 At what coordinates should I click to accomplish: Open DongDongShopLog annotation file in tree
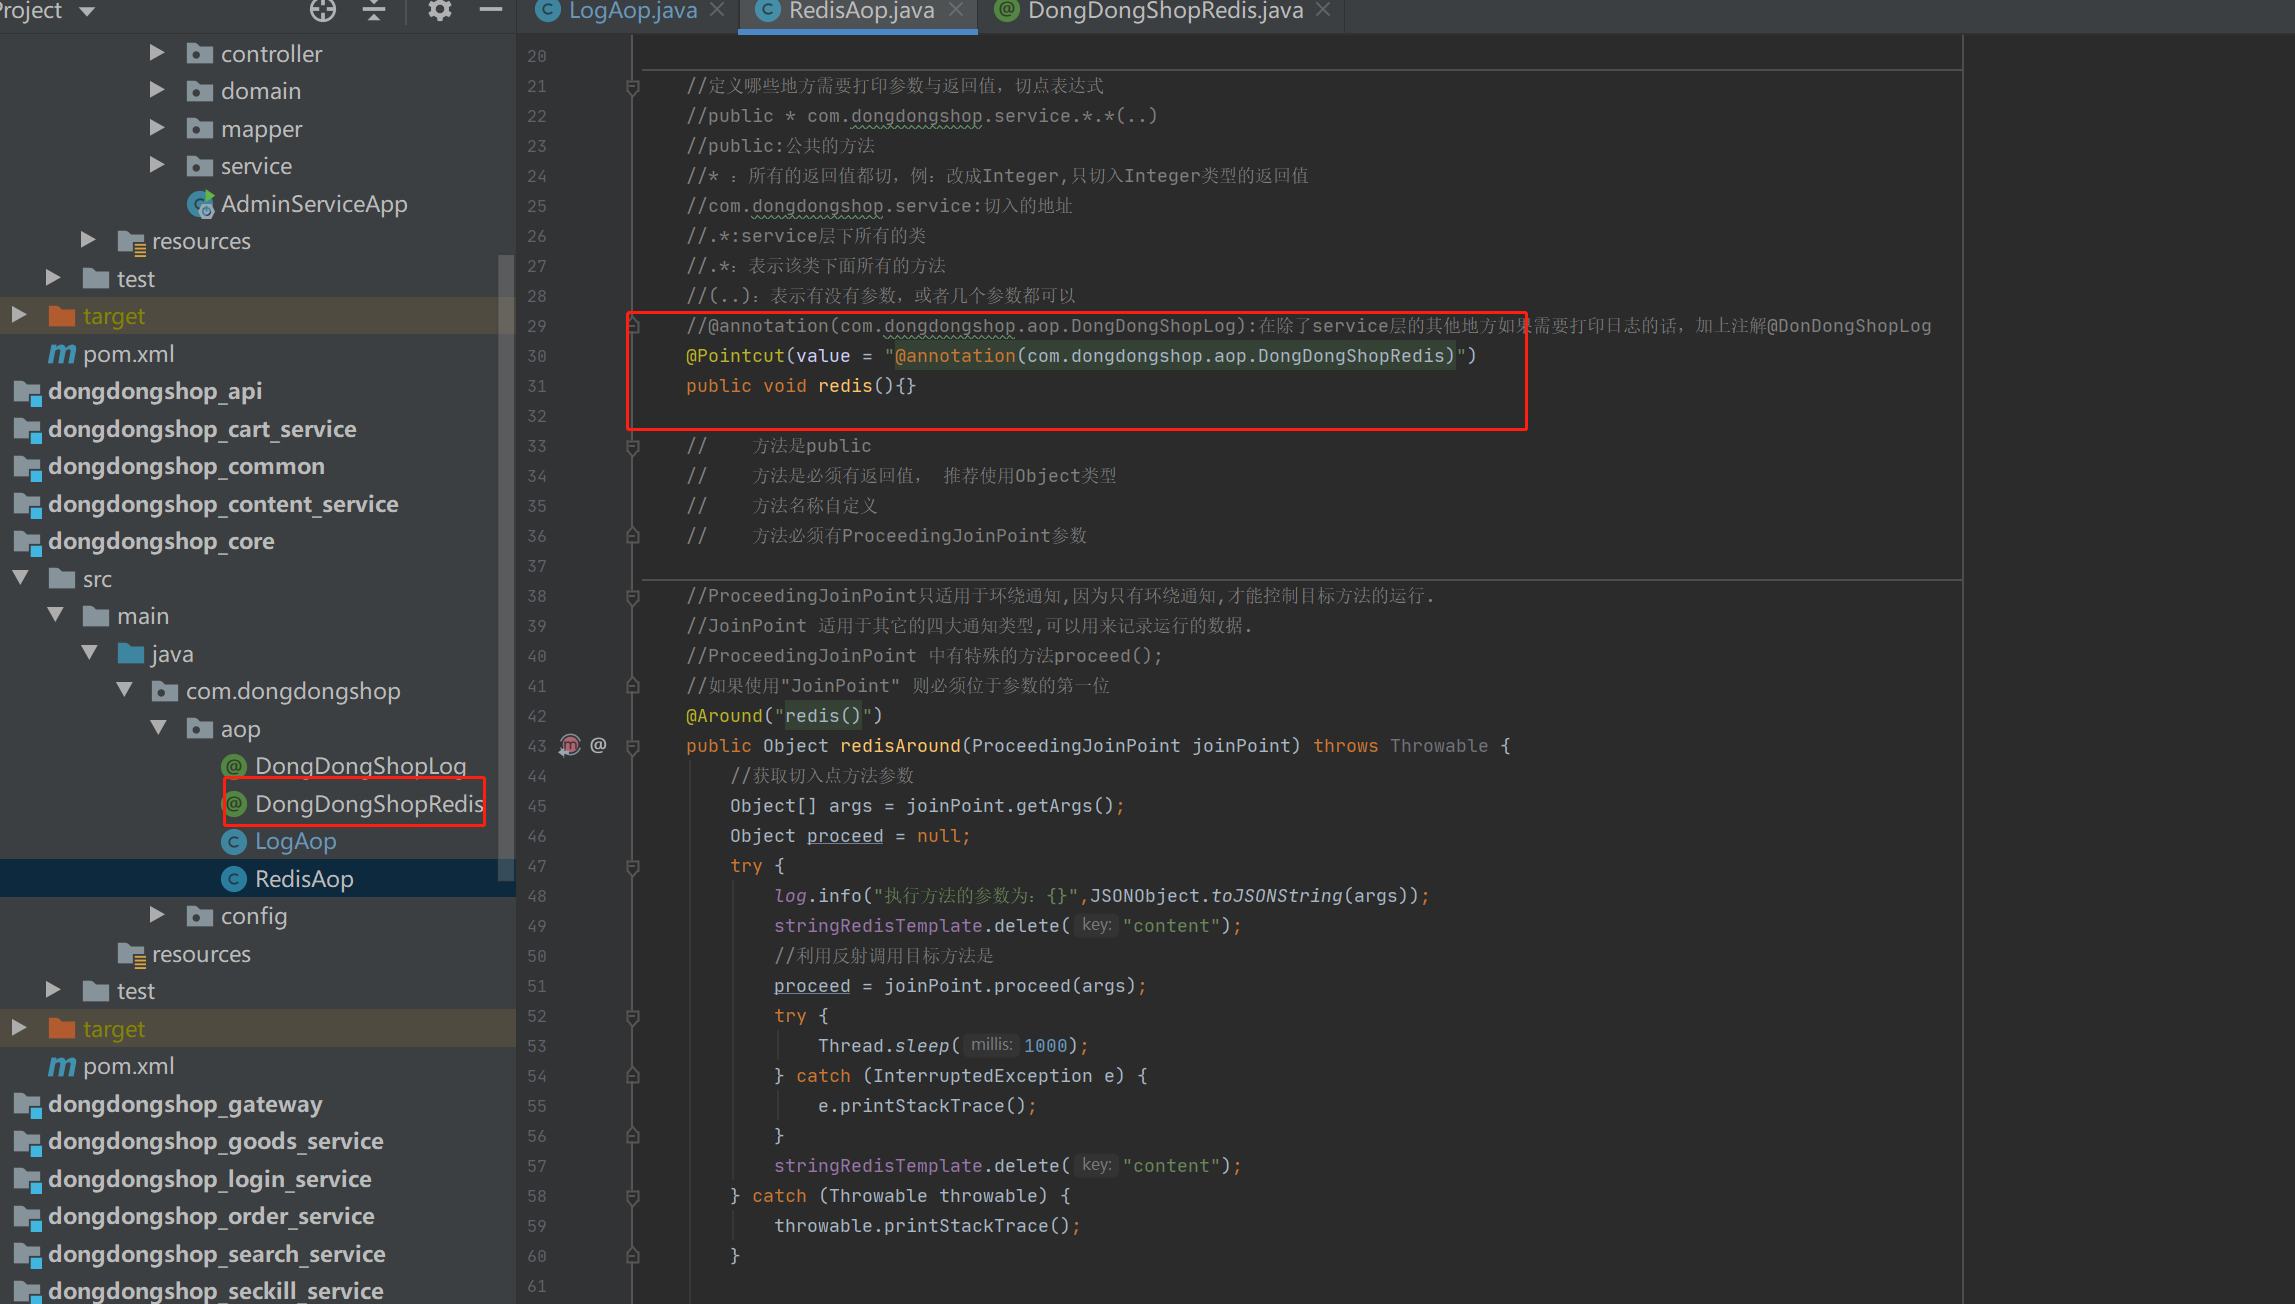(x=359, y=766)
